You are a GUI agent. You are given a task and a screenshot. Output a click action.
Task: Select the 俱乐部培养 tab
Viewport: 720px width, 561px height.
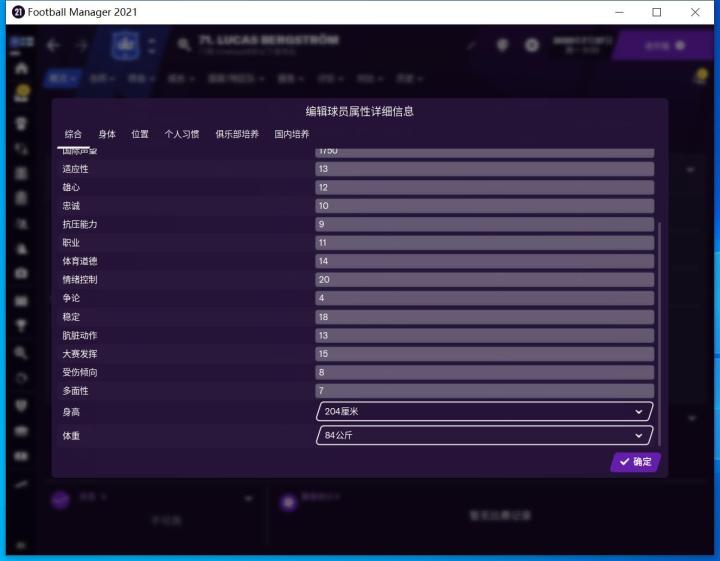[237, 134]
